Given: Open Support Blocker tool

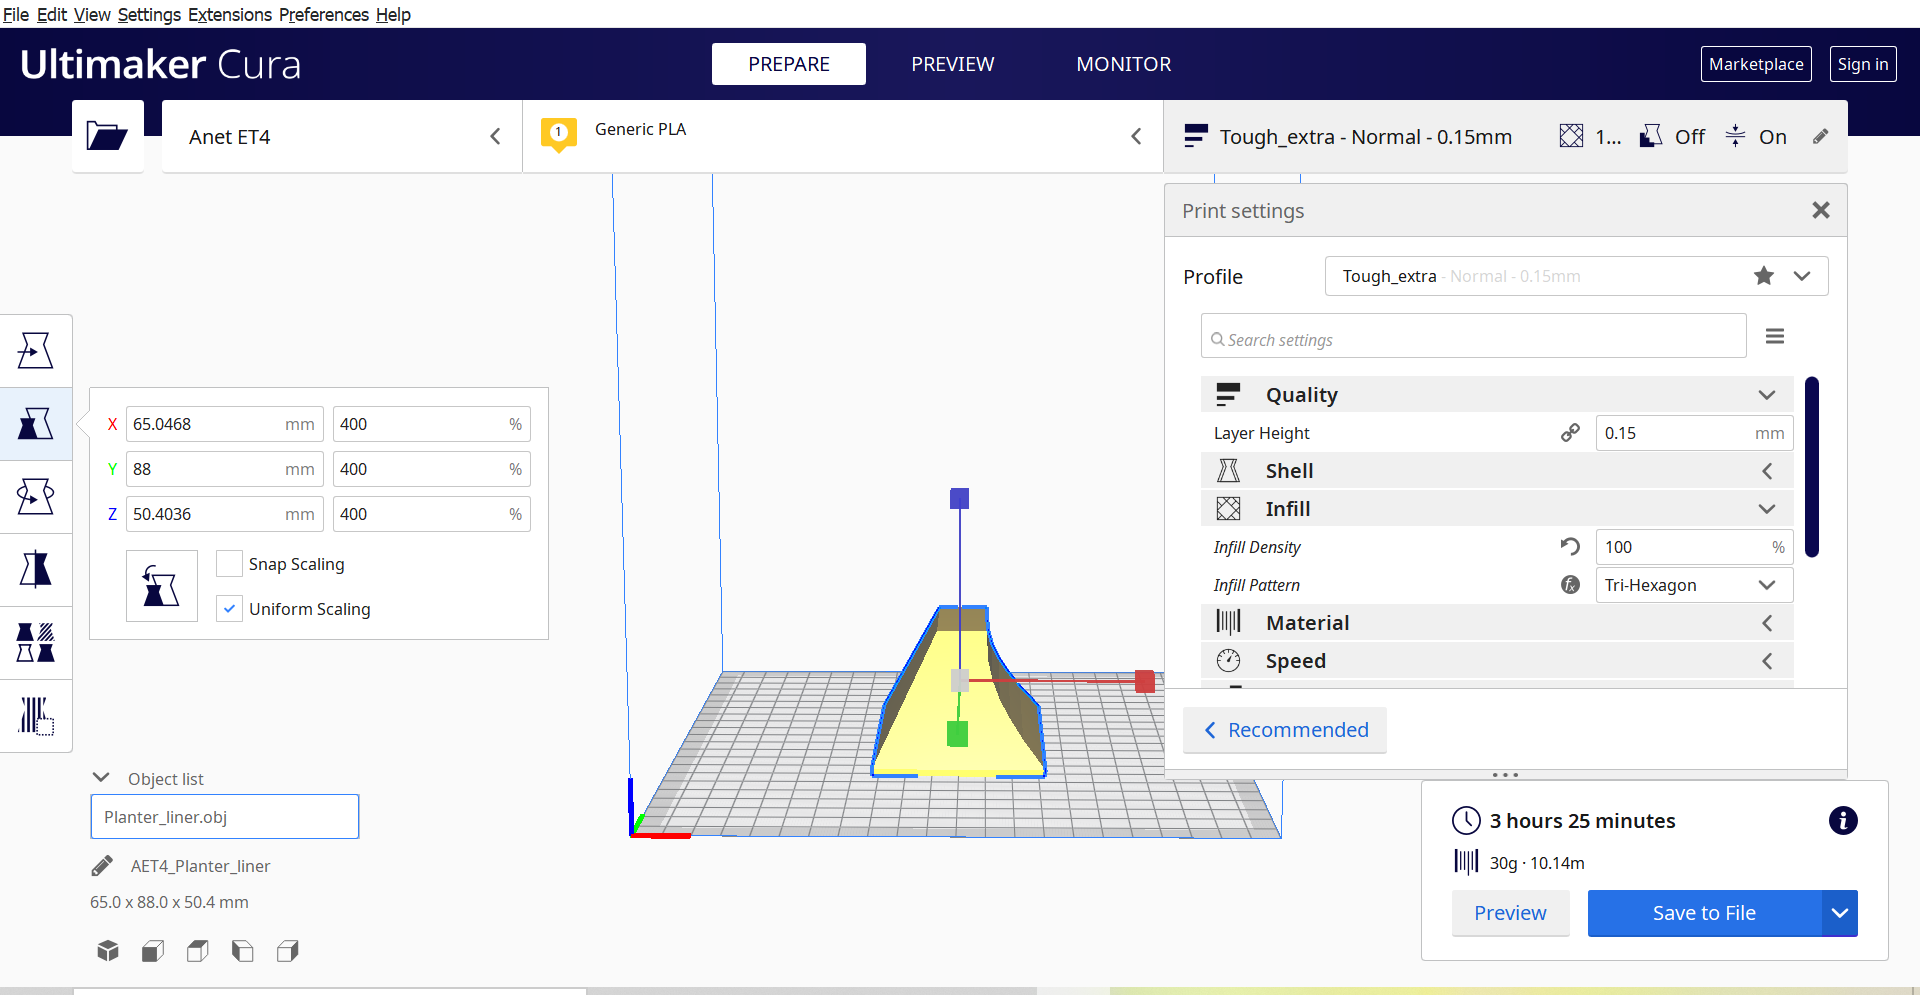Looking at the screenshot, I should pos(35,715).
